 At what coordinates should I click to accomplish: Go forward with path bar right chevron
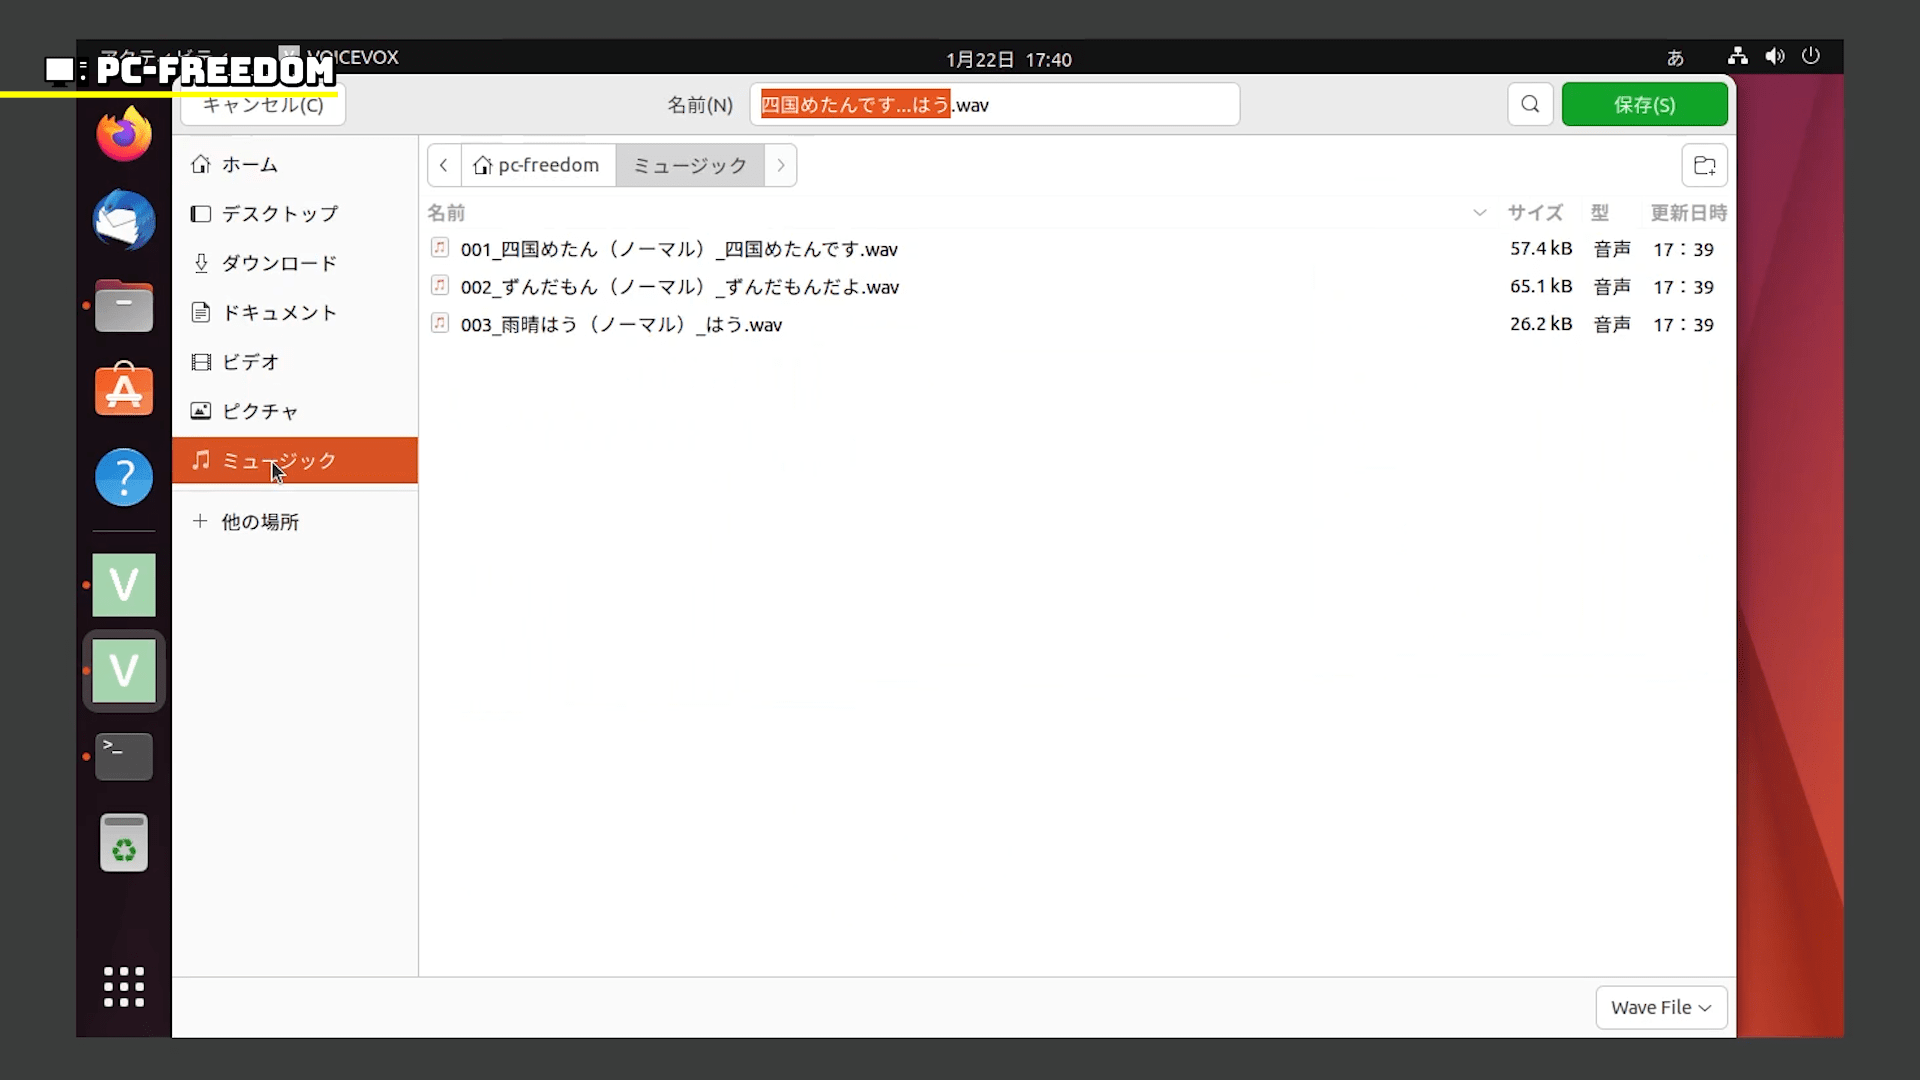[780, 165]
